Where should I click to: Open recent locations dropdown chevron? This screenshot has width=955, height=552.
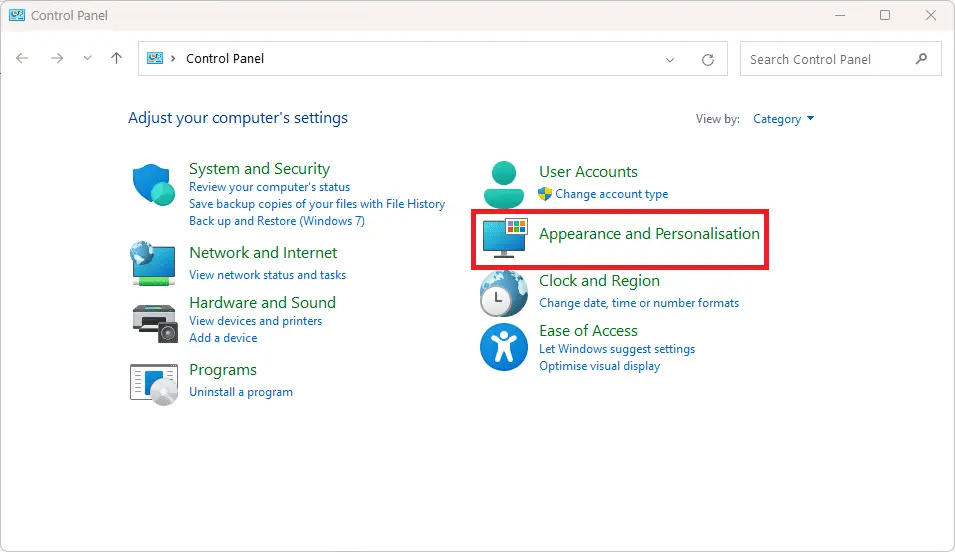[x=87, y=58]
